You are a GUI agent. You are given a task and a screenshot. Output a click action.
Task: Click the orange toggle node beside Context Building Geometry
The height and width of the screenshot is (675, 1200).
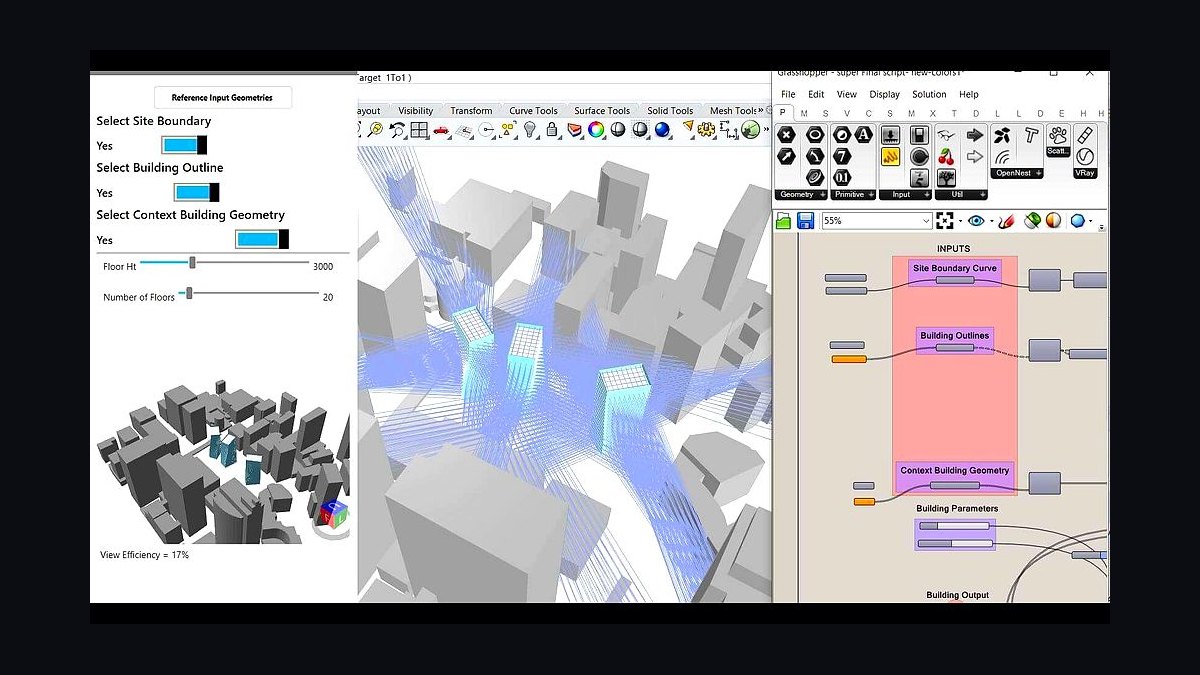tap(864, 501)
